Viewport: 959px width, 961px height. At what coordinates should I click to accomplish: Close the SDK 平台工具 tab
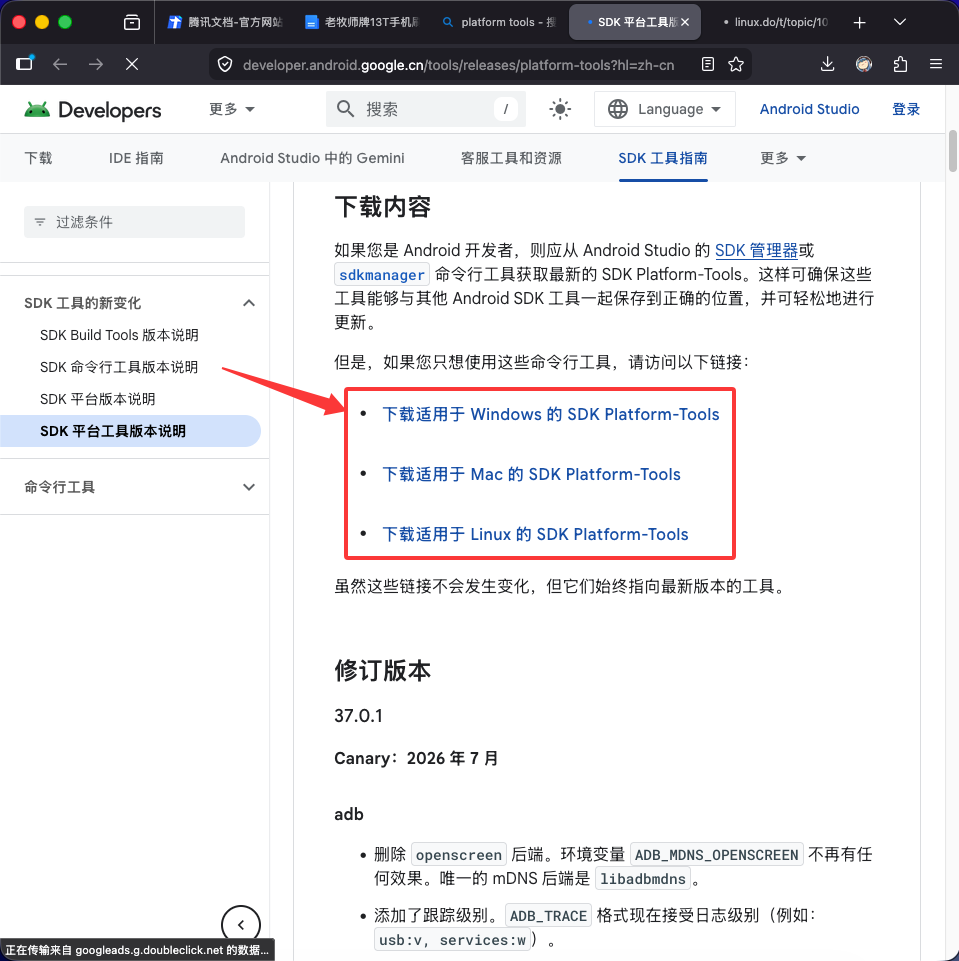(685, 22)
